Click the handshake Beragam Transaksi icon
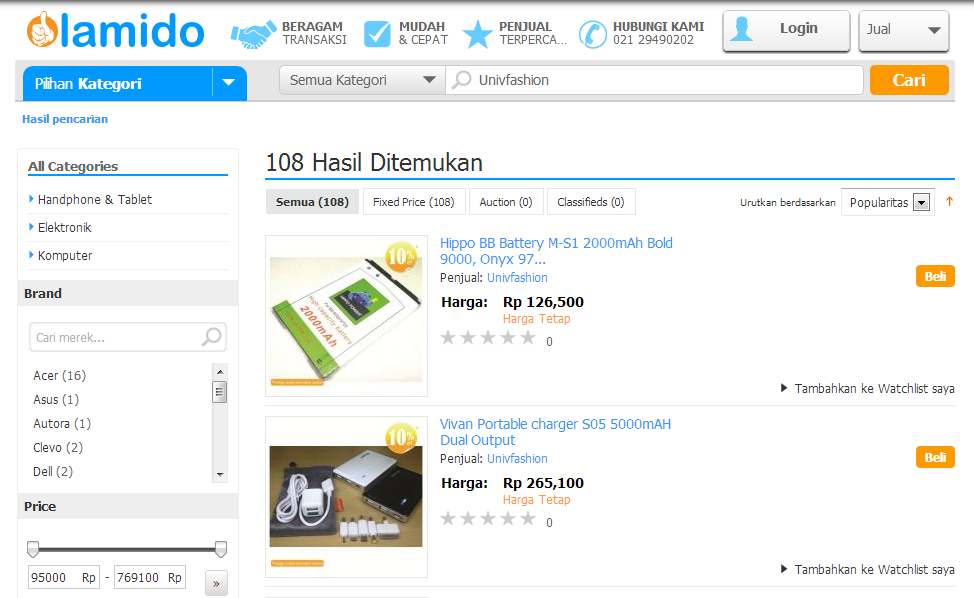 [x=253, y=34]
